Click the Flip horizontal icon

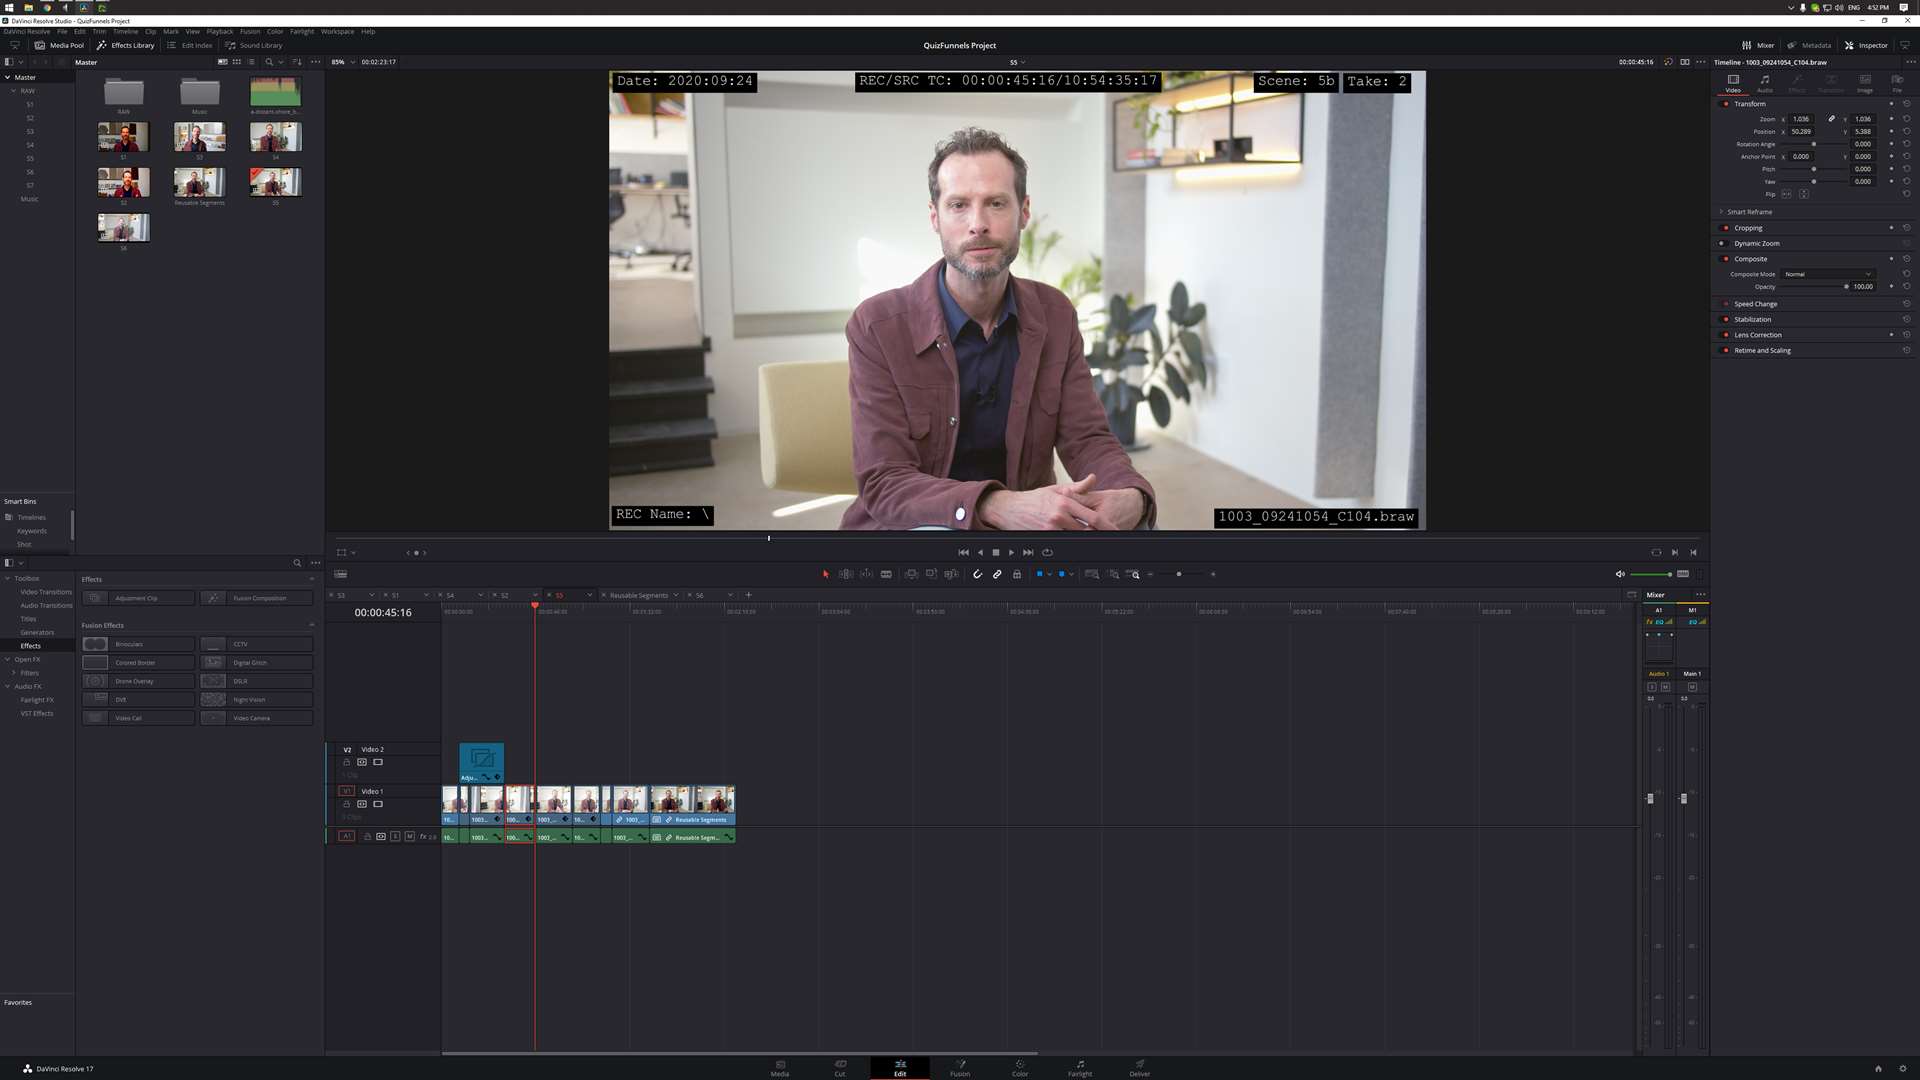point(1786,194)
